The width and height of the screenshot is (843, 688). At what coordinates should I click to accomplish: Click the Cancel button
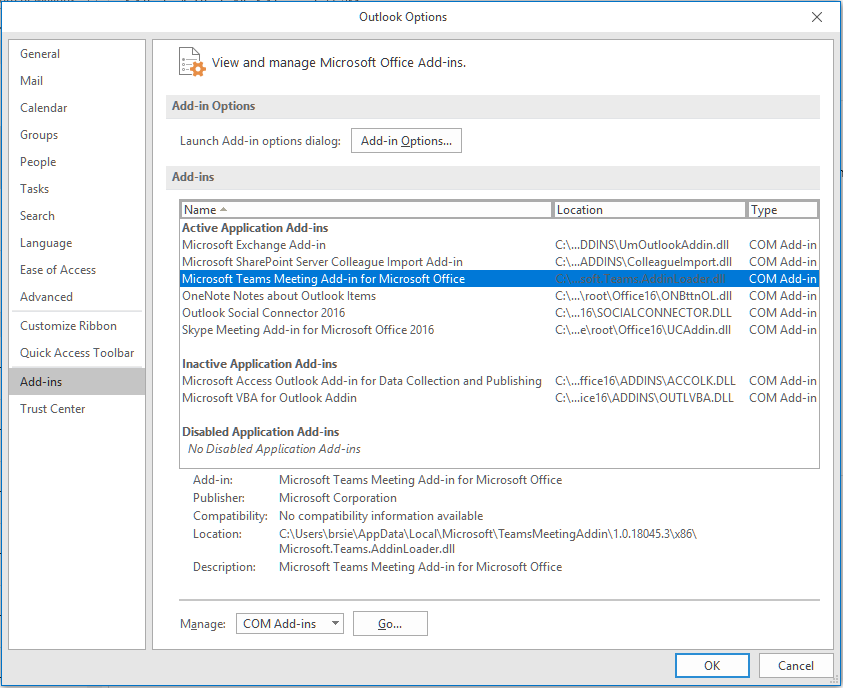[x=796, y=665]
